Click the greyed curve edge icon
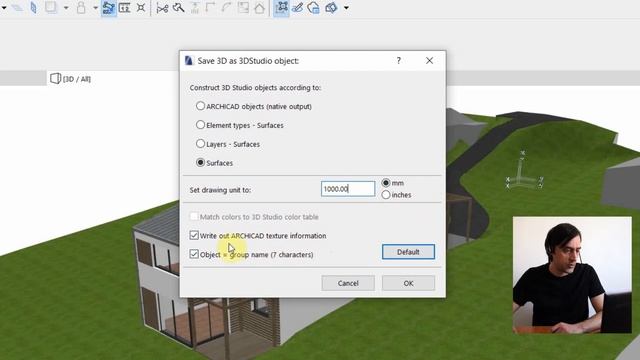 pyautogui.click(x=227, y=8)
